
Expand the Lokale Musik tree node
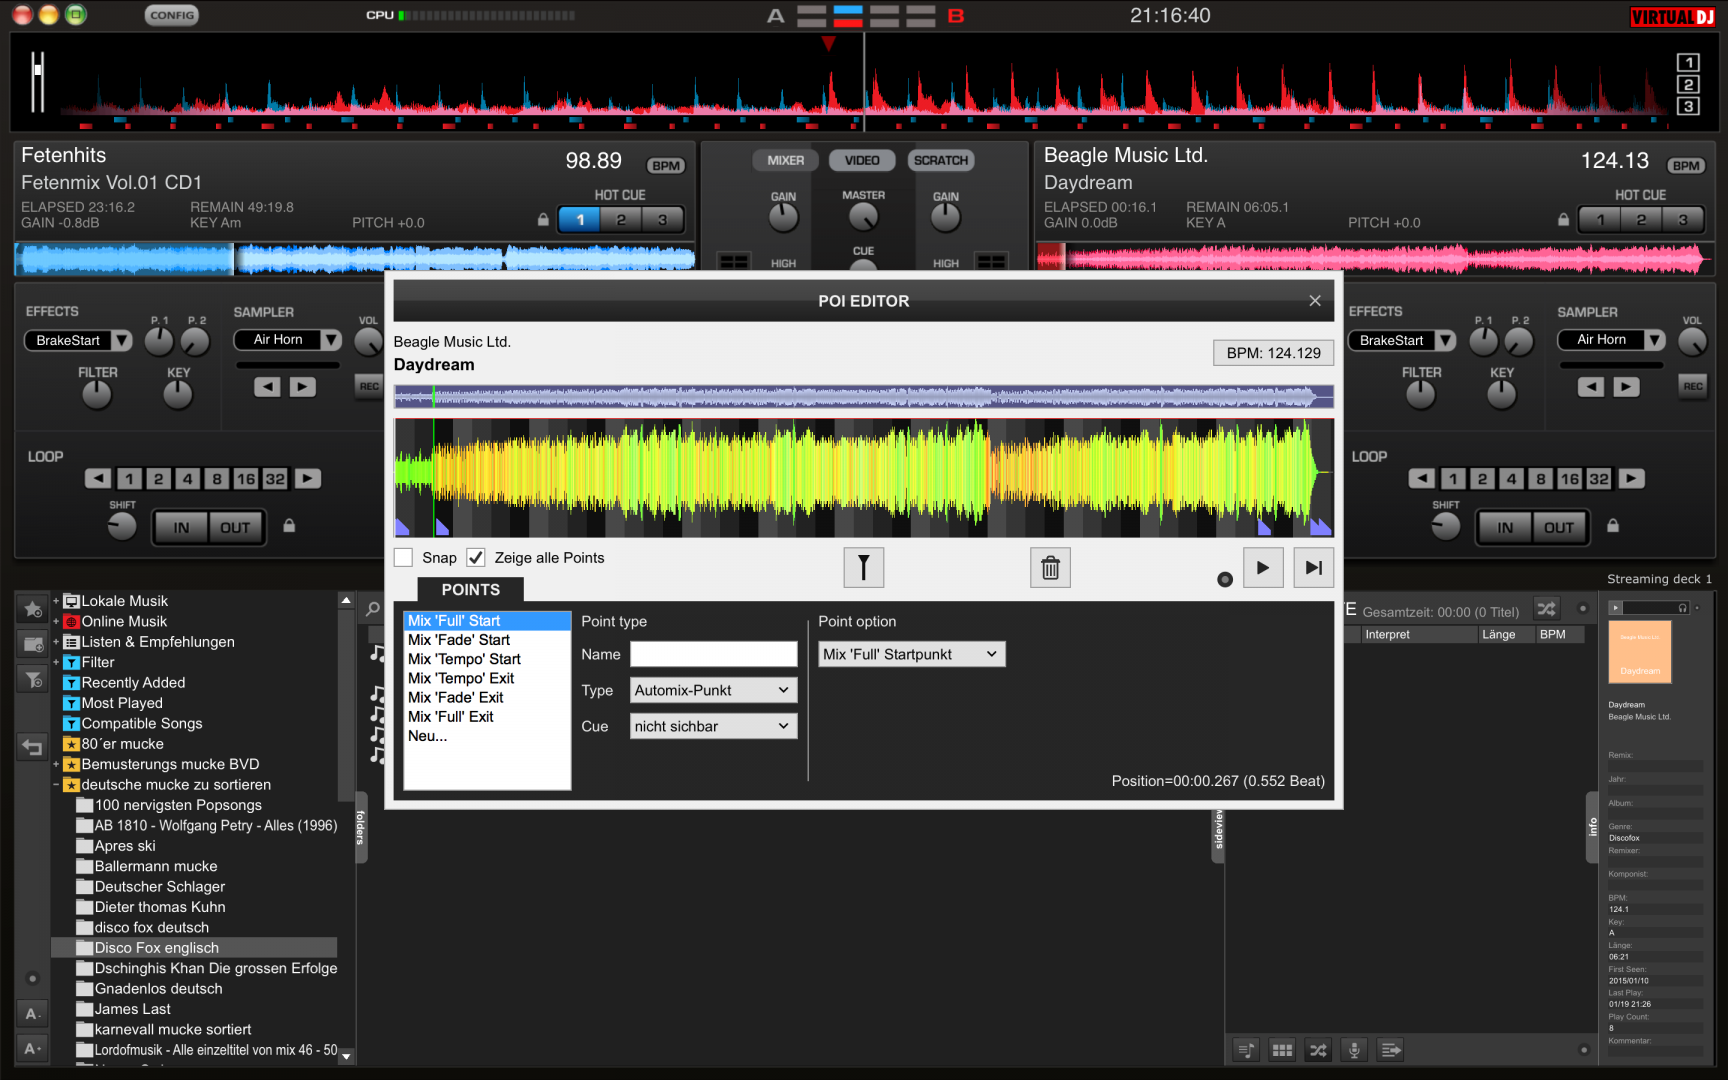click(56, 601)
